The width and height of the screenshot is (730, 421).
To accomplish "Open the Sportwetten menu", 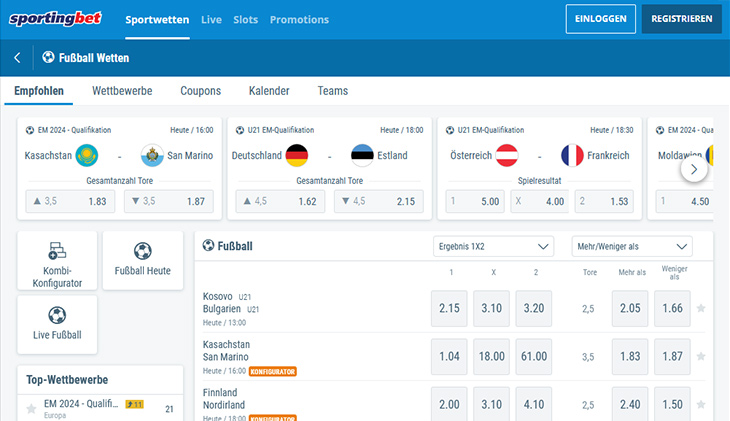I will coord(157,20).
